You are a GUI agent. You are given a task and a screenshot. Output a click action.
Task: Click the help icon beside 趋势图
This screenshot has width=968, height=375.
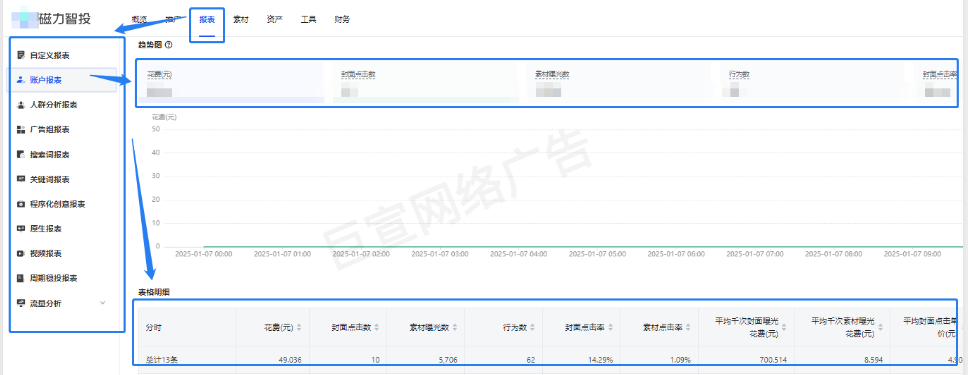click(x=169, y=44)
